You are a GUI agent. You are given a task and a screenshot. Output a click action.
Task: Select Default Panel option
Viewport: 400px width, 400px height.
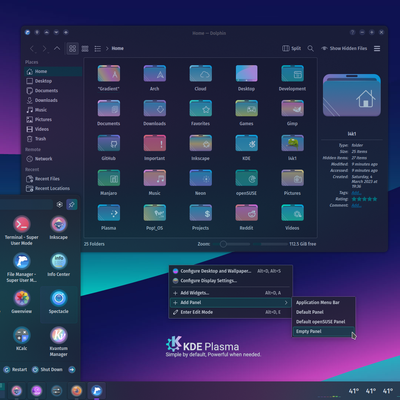pos(324,312)
